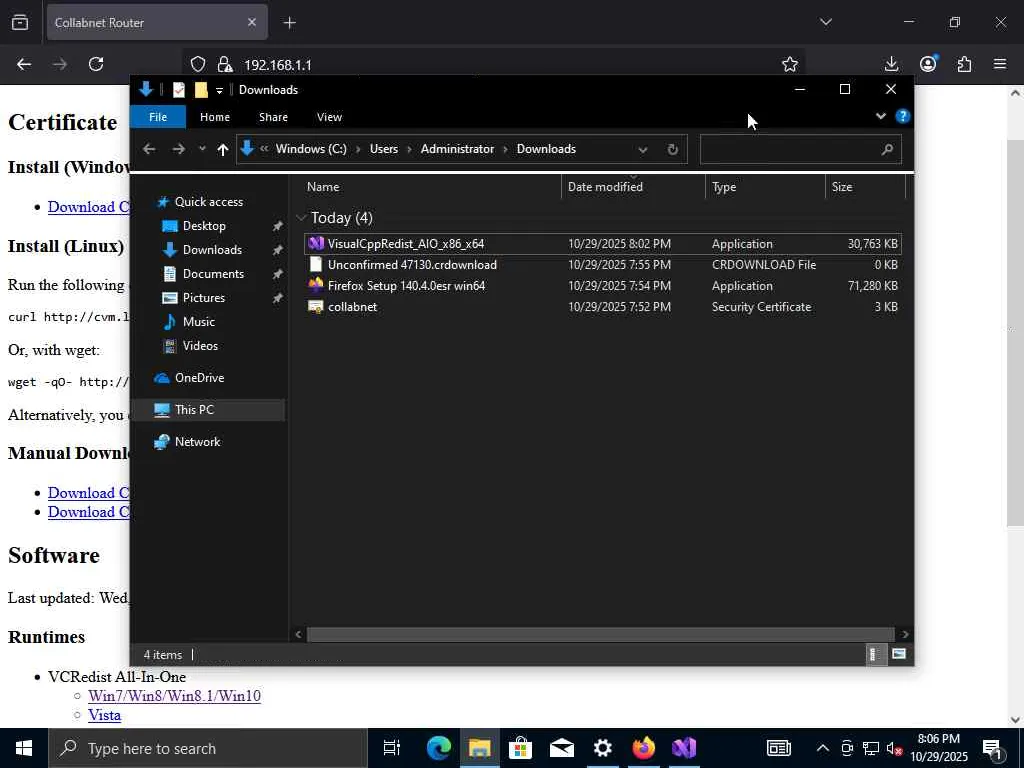Click the Explorer search box

pyautogui.click(x=801, y=150)
